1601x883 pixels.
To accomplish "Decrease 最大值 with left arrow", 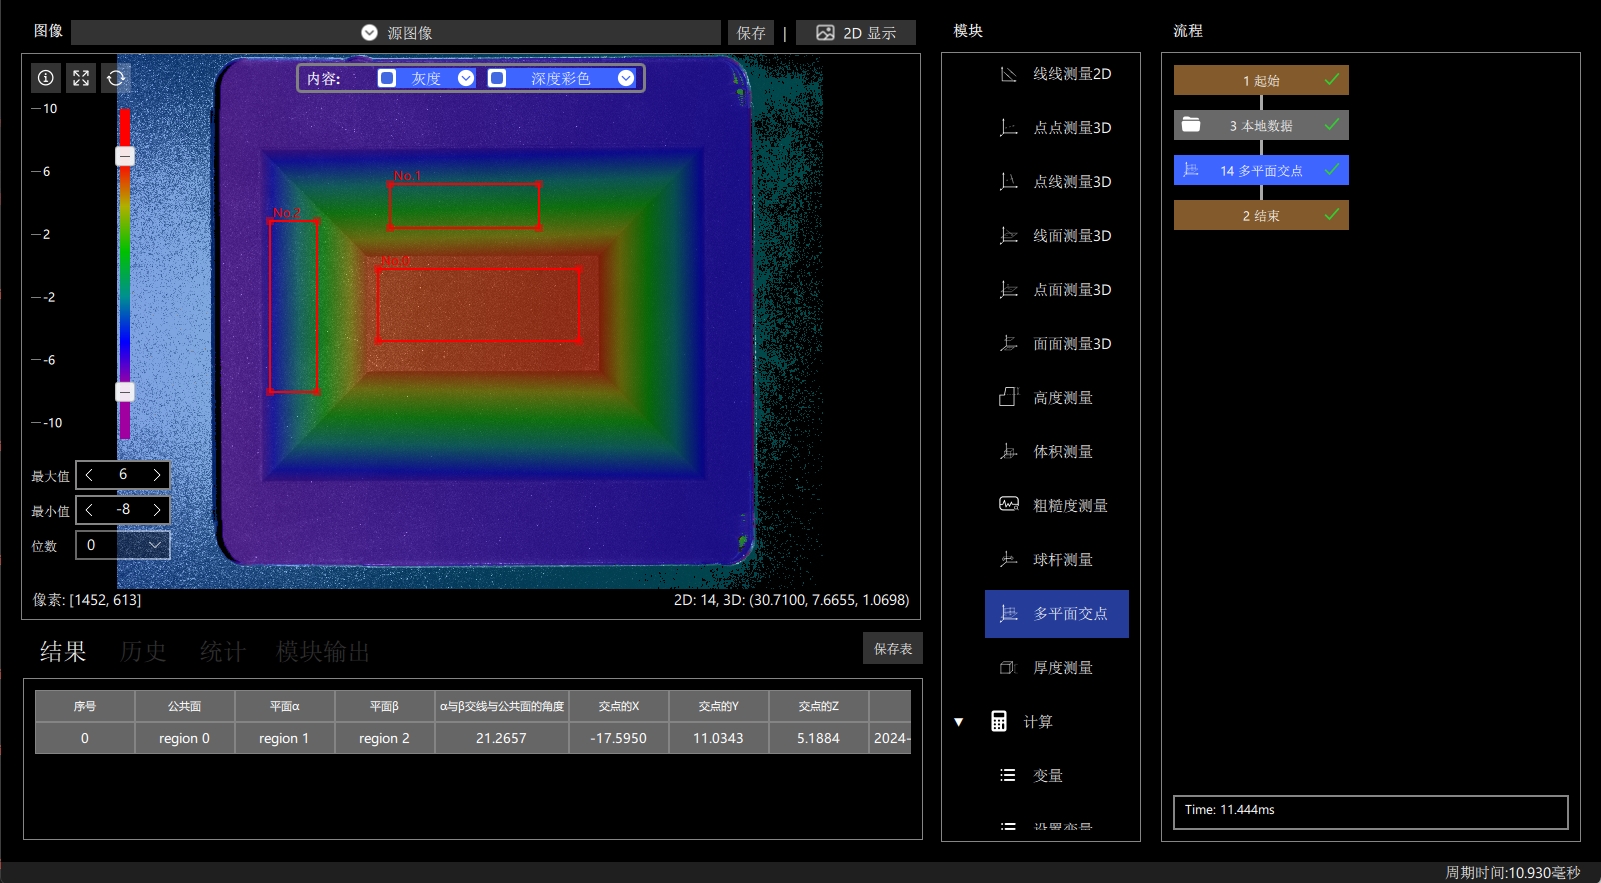I will coord(90,475).
